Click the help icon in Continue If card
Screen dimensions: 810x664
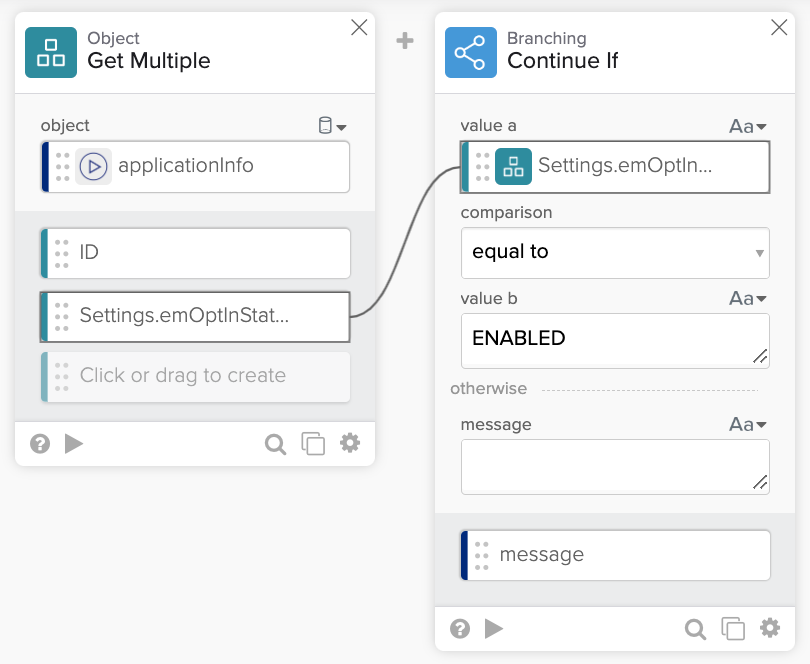pos(460,628)
